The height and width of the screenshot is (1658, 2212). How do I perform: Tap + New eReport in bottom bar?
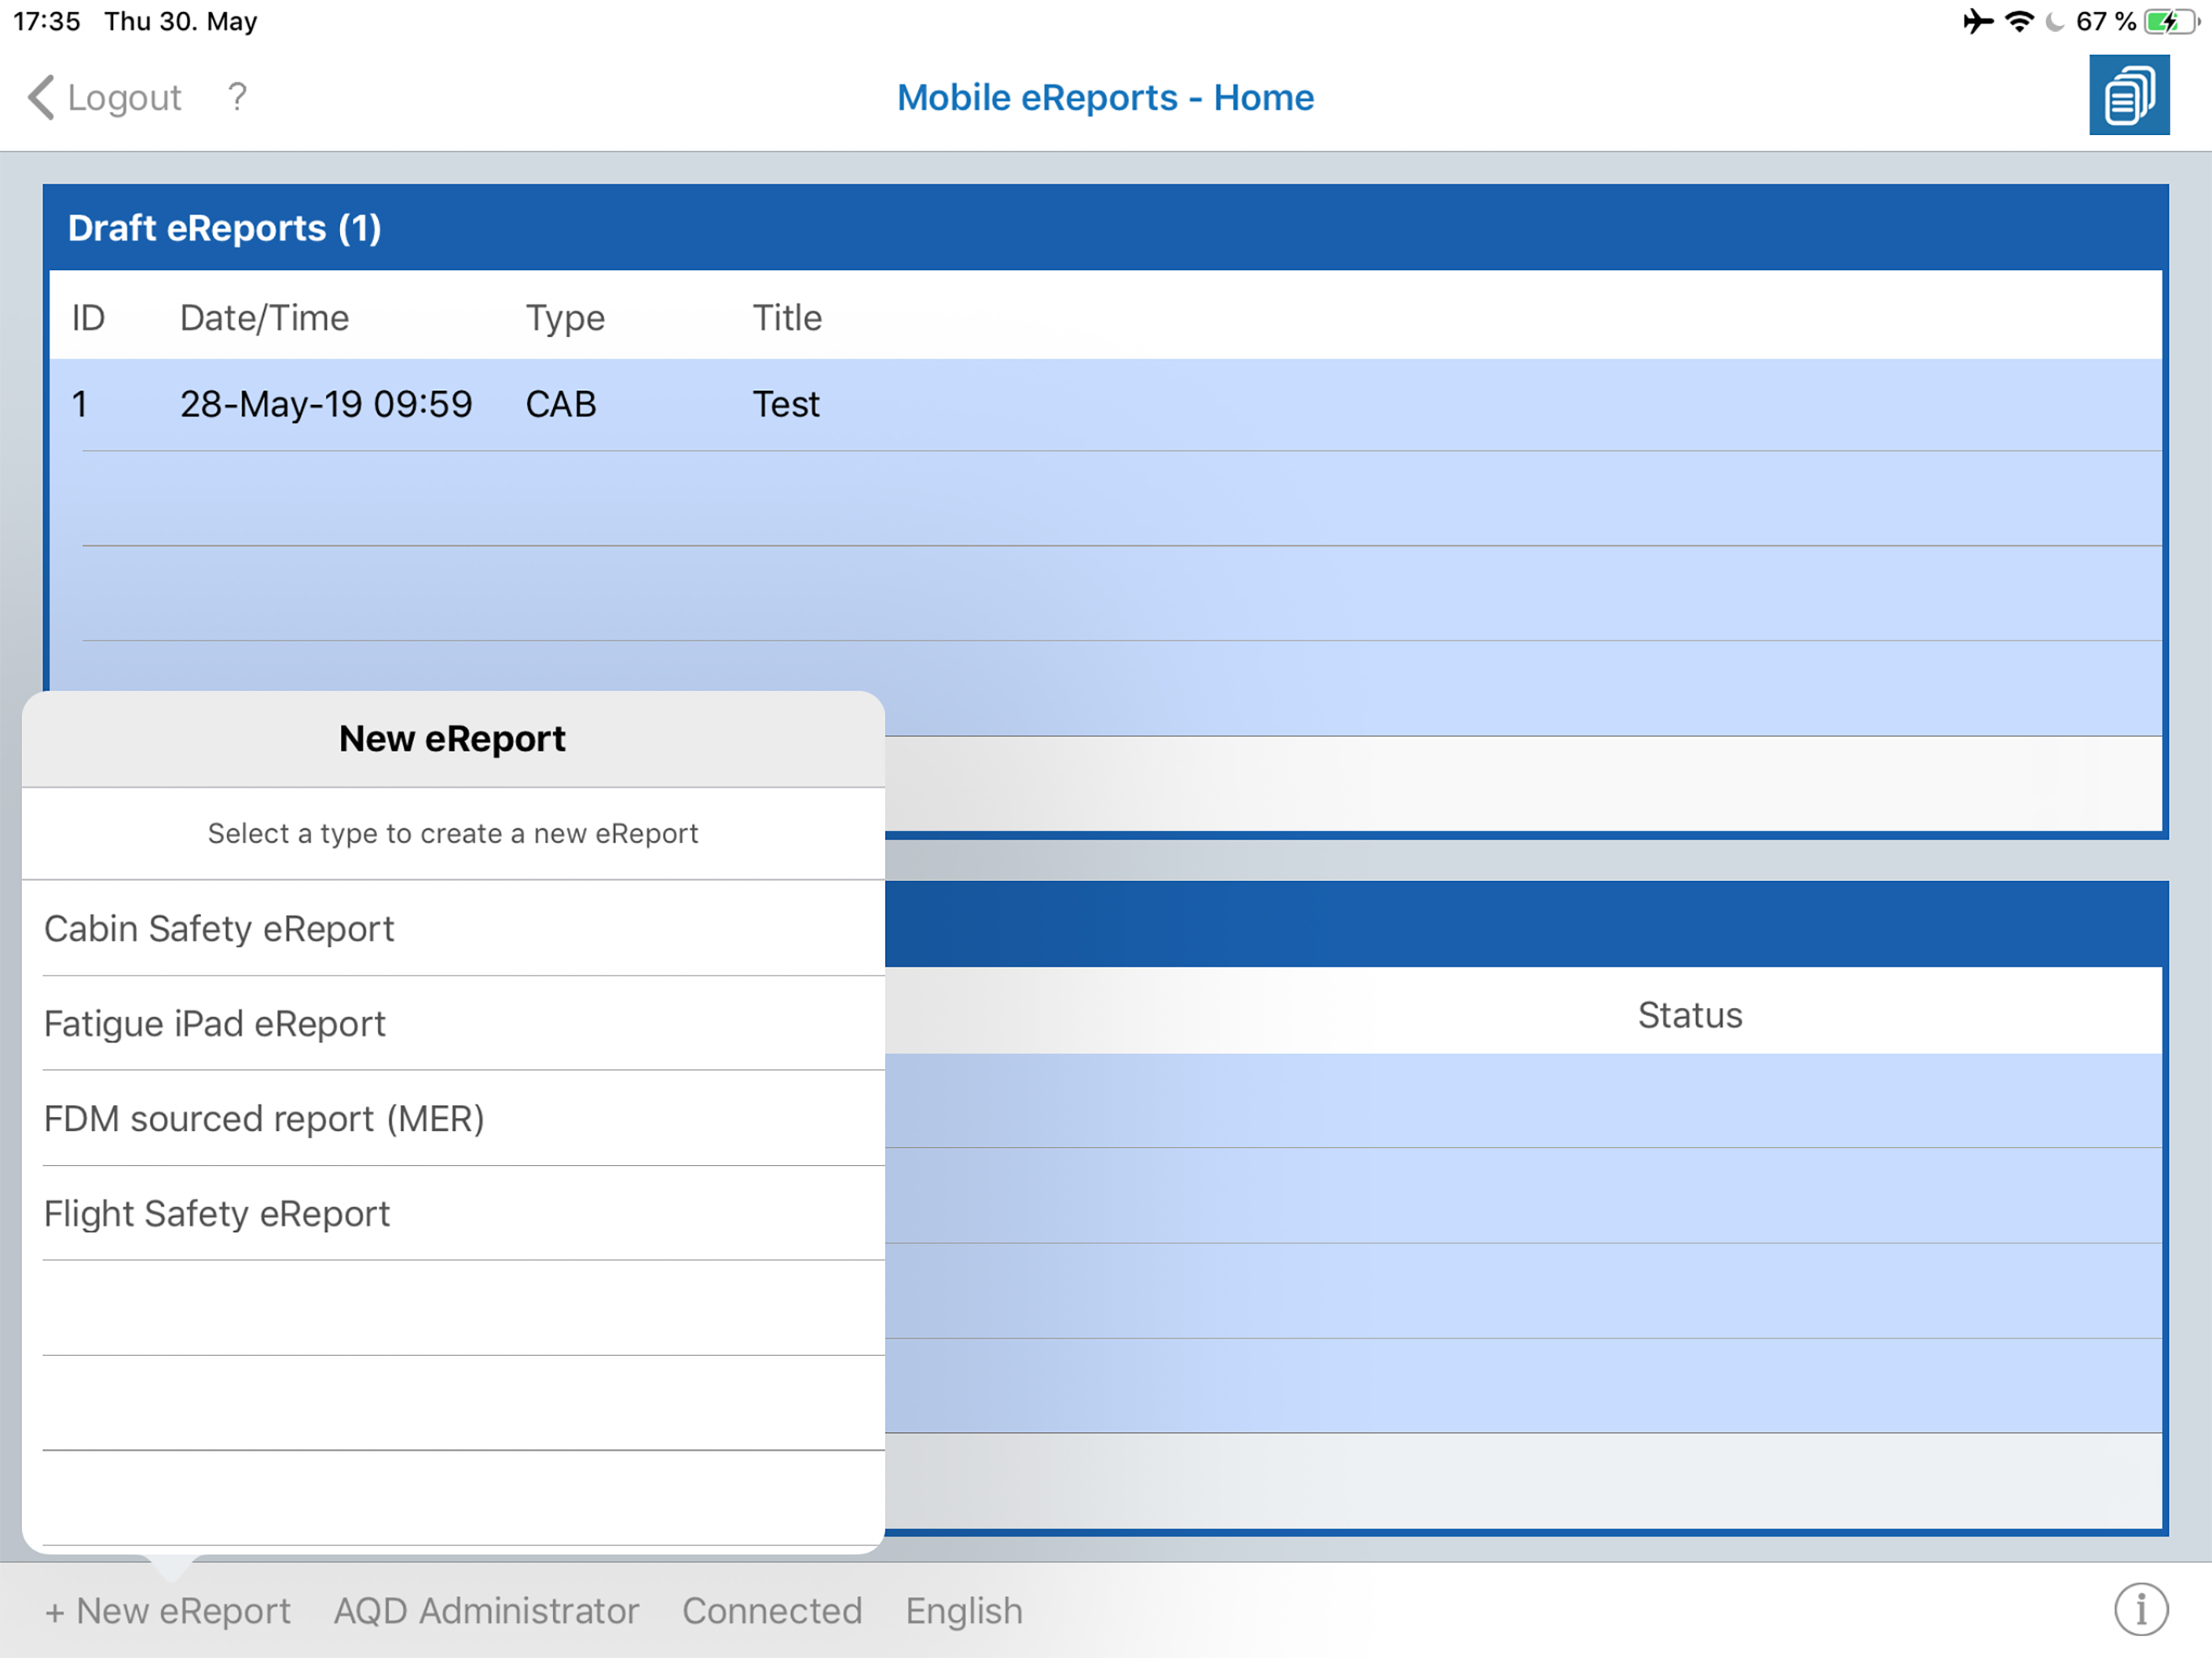(168, 1611)
